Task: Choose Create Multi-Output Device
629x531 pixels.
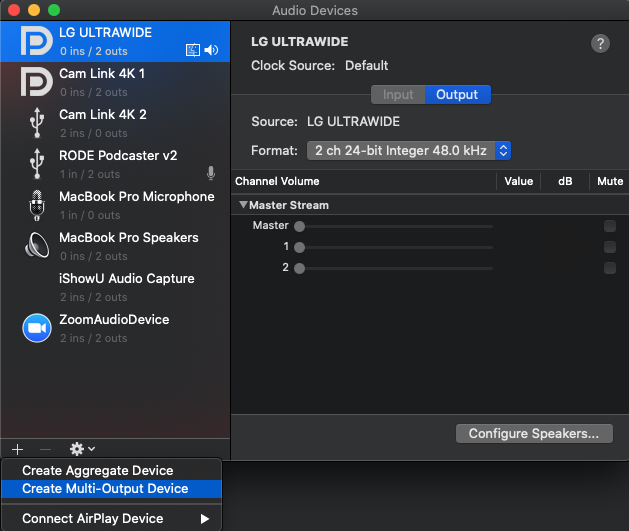Action: click(111, 488)
